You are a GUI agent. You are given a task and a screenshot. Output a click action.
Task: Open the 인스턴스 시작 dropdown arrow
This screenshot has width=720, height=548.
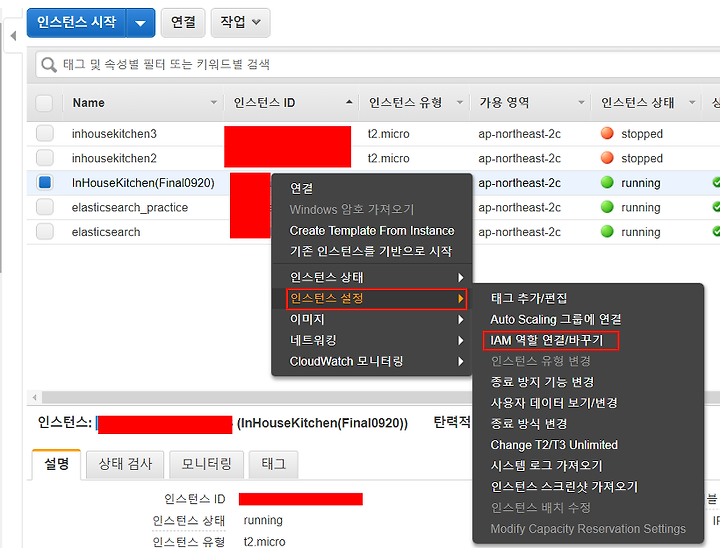pos(141,23)
